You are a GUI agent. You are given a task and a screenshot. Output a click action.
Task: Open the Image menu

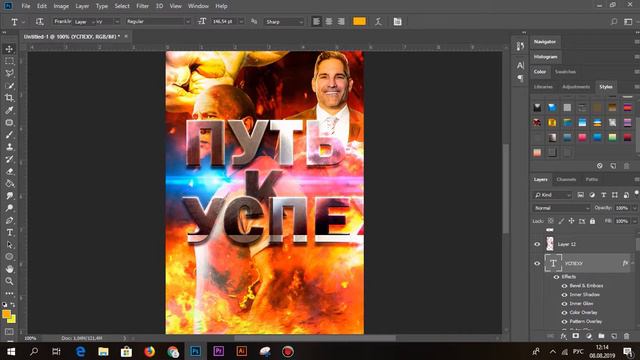coord(61,6)
